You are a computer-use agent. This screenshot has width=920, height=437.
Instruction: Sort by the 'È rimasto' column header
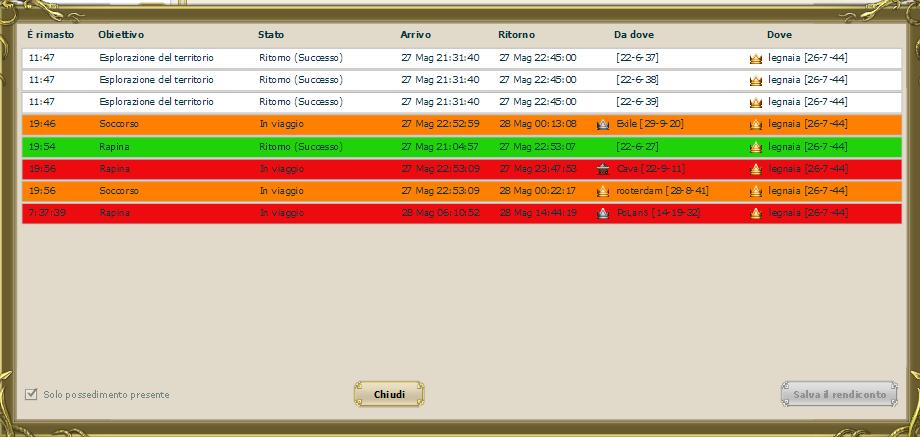click(50, 35)
